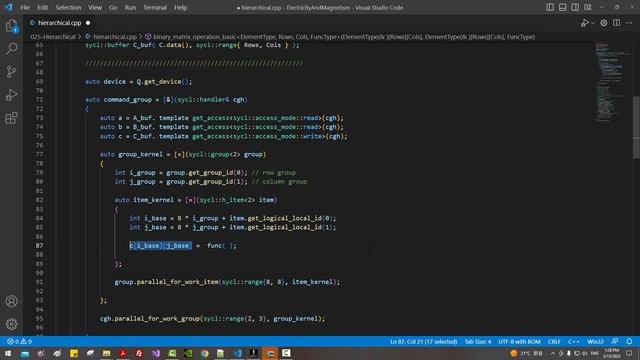Click the func( ) call on line 87
The image size is (640, 360).
(x=221, y=245)
